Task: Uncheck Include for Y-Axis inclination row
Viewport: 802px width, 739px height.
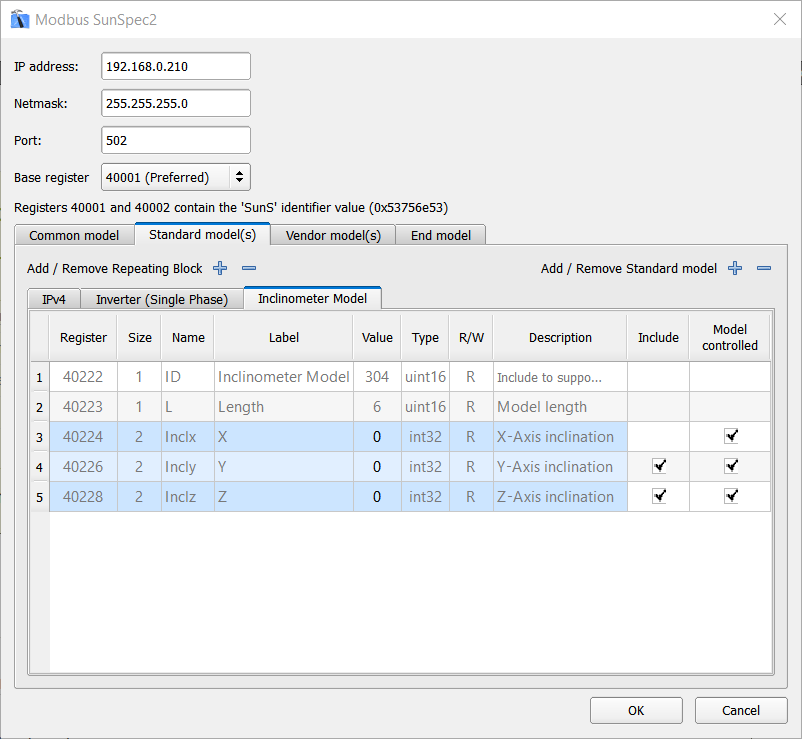Action: click(x=658, y=466)
